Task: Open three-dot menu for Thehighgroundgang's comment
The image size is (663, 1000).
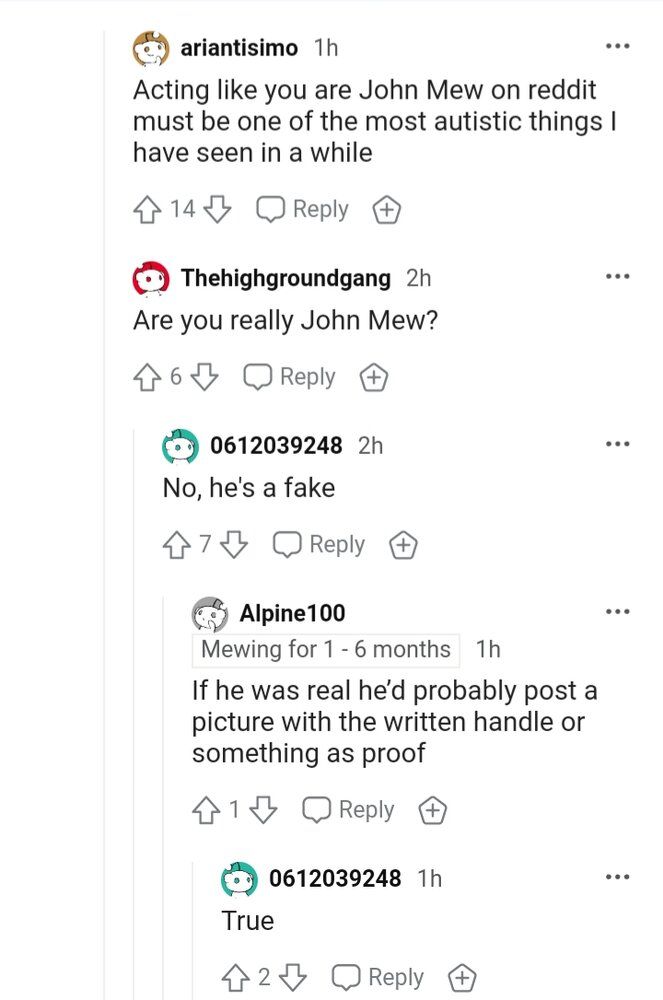Action: click(617, 277)
